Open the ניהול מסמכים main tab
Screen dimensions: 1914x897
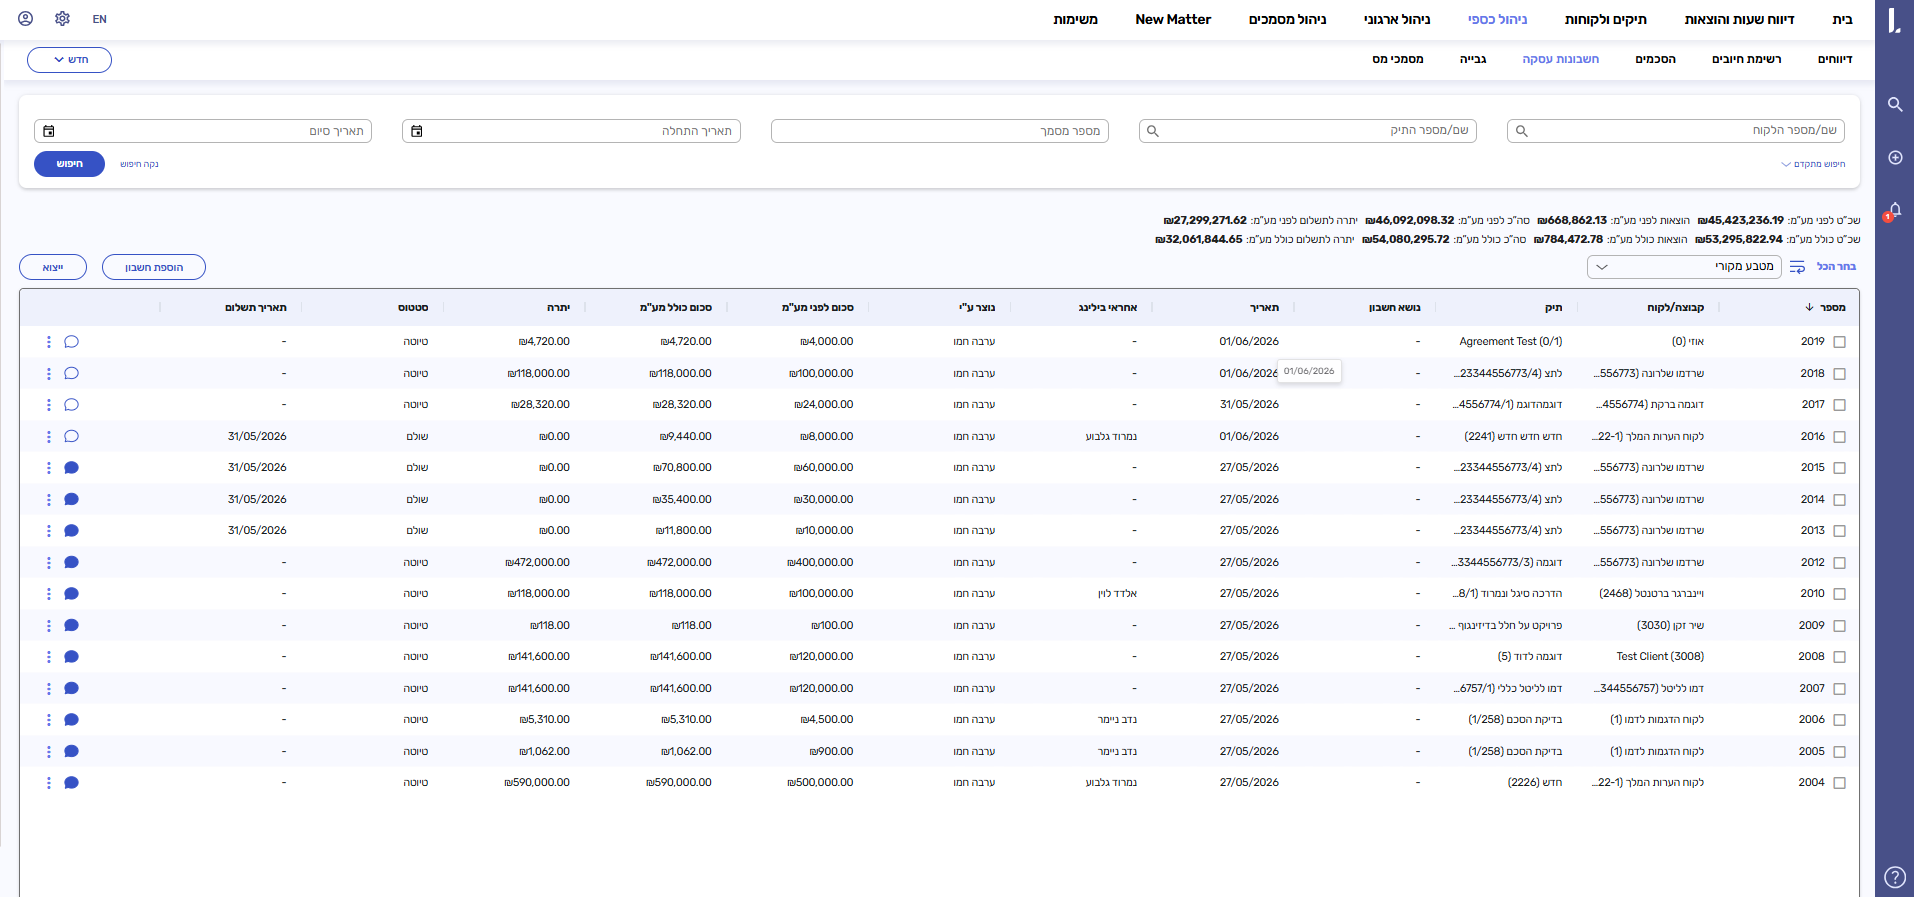coord(1287,19)
